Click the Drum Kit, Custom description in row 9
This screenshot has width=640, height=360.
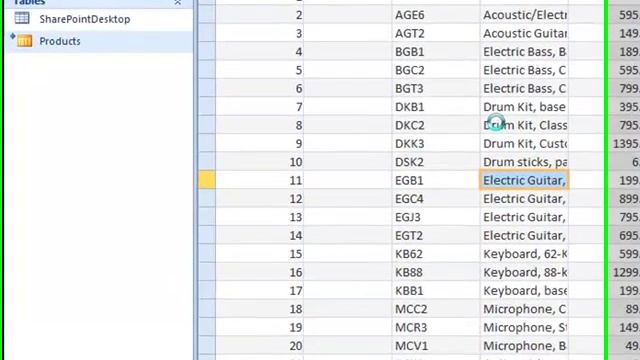coord(524,143)
